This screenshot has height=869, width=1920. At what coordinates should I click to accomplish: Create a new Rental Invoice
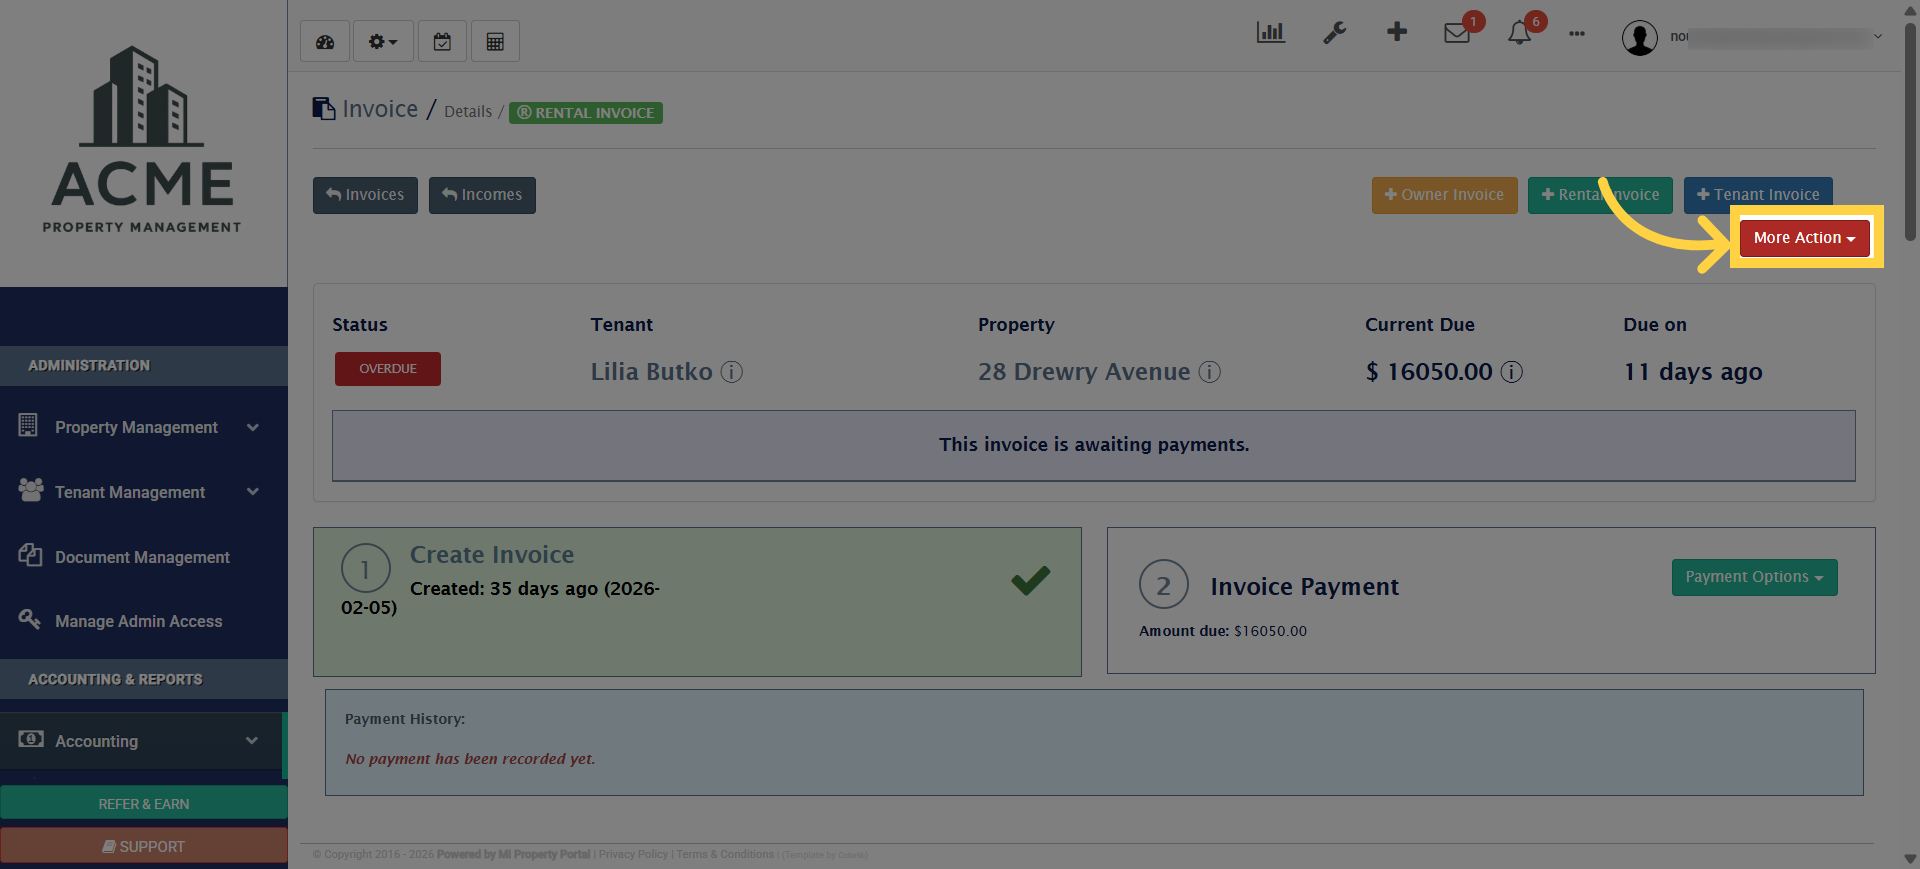point(1600,195)
